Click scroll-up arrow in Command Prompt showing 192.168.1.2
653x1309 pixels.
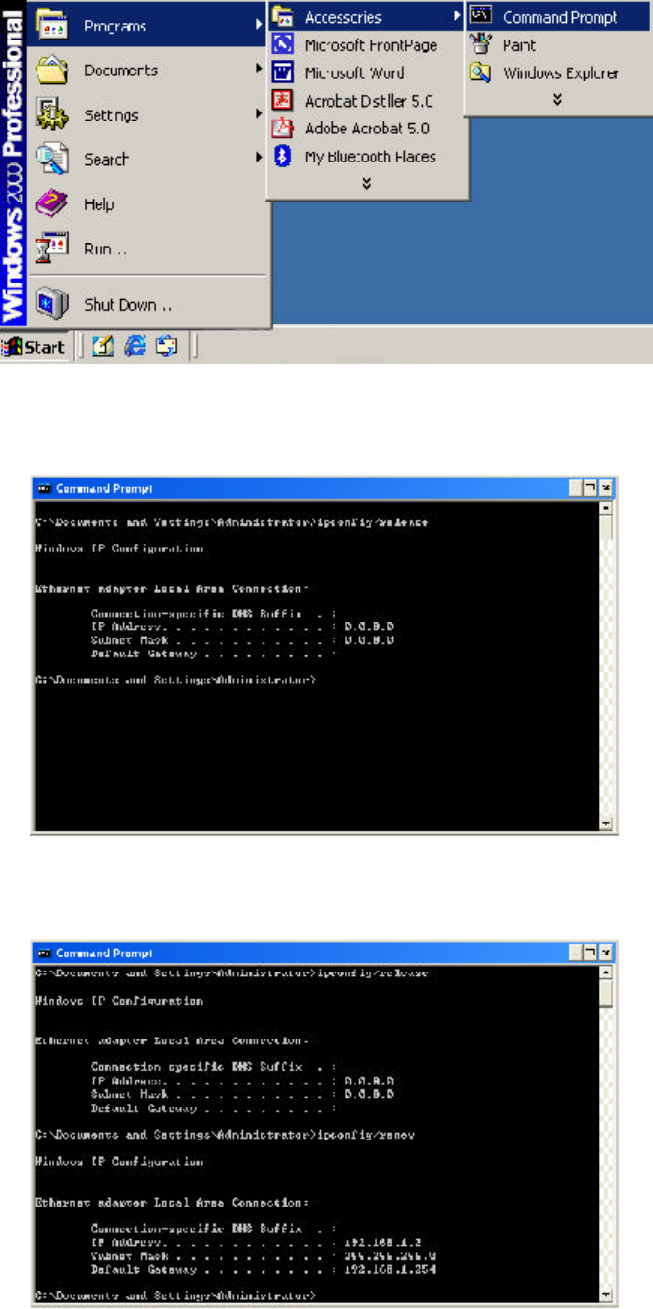tap(606, 972)
